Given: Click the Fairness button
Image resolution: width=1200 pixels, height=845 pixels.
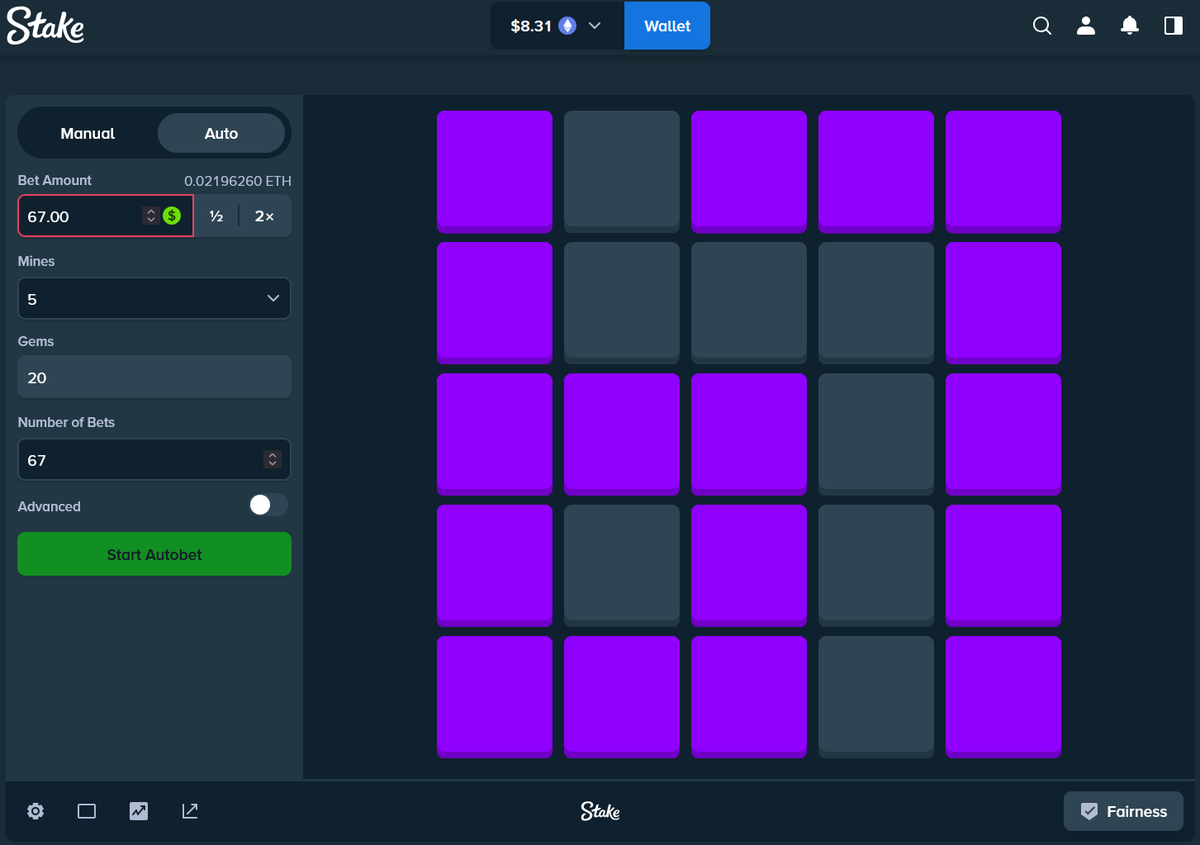Looking at the screenshot, I should 1123,811.
